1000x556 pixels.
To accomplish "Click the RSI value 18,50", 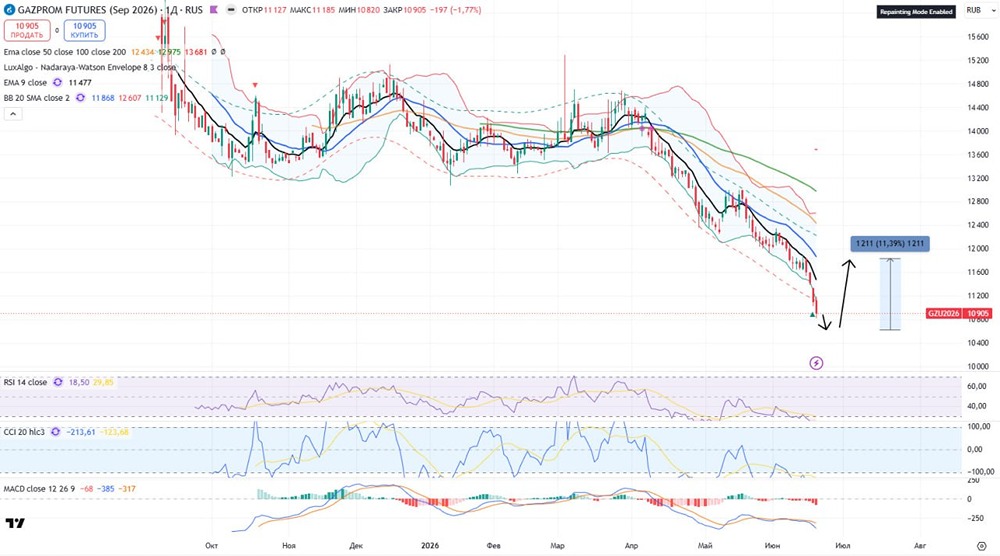I will click(78, 382).
